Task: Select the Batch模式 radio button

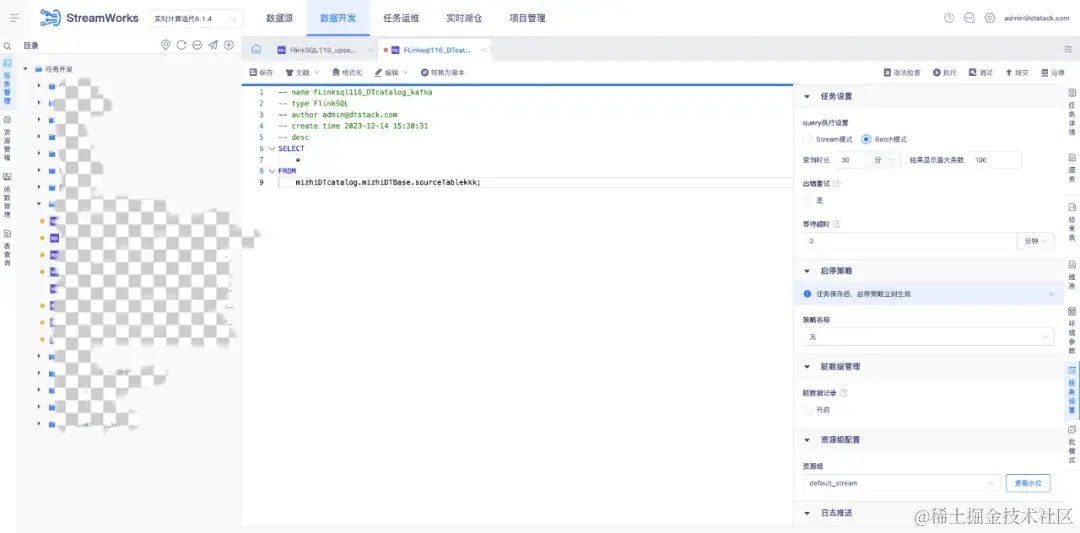Action: (866, 139)
